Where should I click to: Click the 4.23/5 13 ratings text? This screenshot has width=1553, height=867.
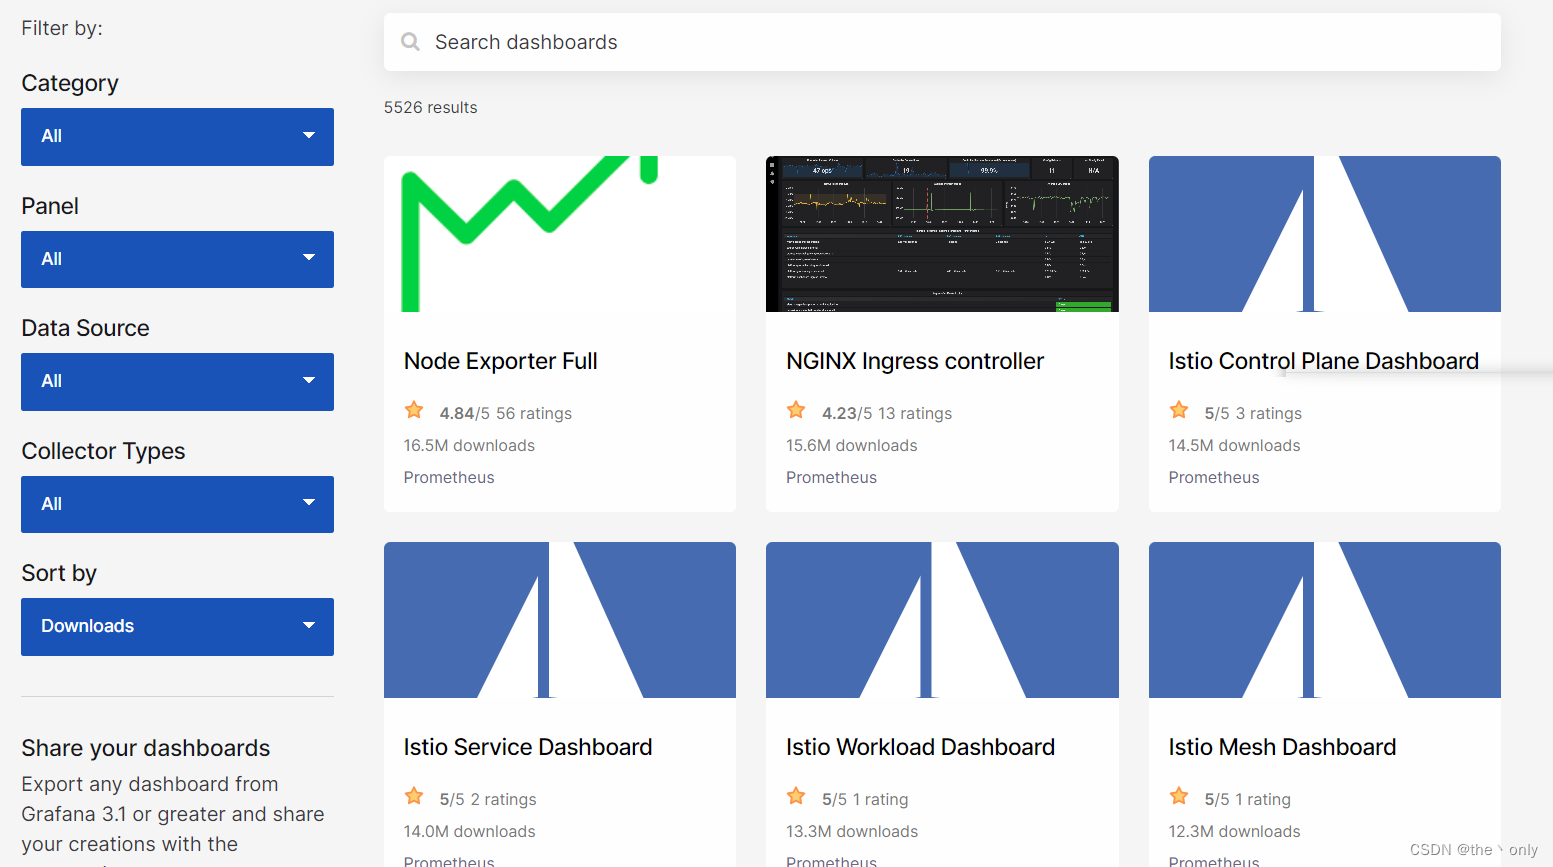point(887,413)
